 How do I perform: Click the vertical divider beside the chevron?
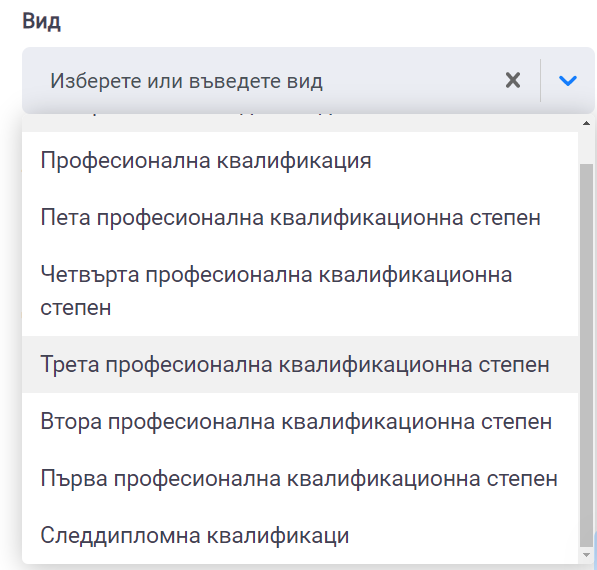tap(540, 80)
